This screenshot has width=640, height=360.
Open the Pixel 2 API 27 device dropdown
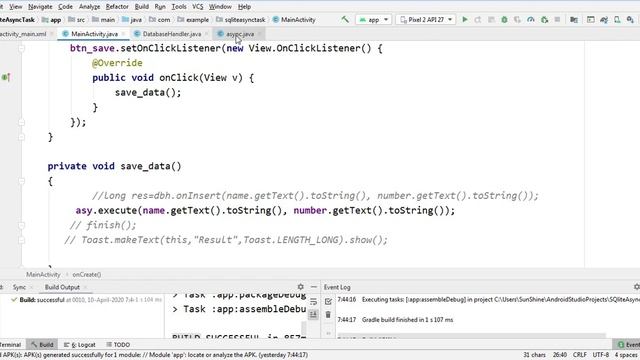point(425,19)
